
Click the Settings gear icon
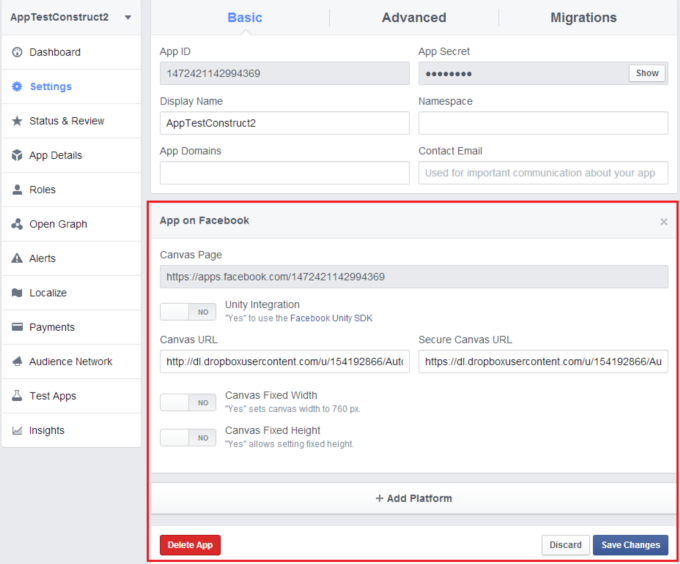(17, 86)
